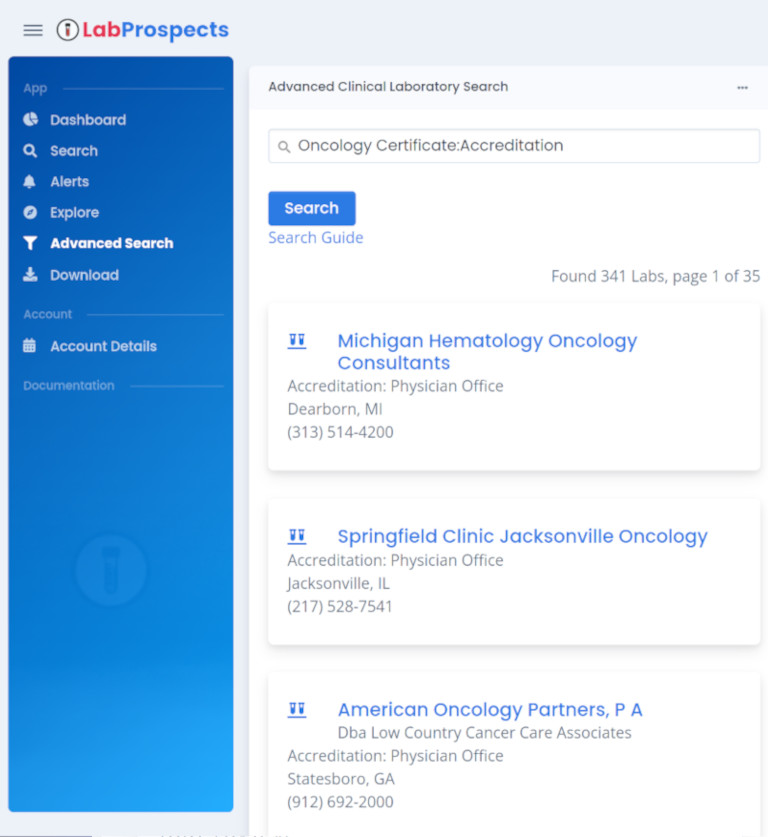Image resolution: width=768 pixels, height=837 pixels.
Task: Click the magnifier icon inside search field
Action: [x=284, y=146]
